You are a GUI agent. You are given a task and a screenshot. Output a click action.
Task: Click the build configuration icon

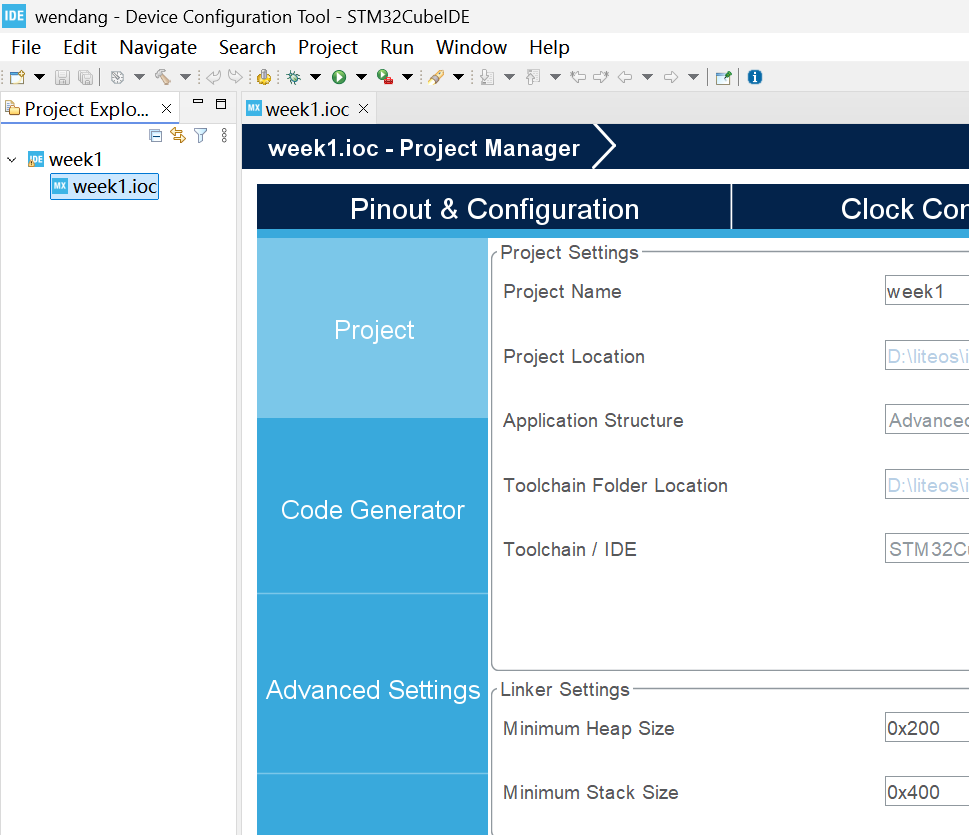click(x=117, y=77)
